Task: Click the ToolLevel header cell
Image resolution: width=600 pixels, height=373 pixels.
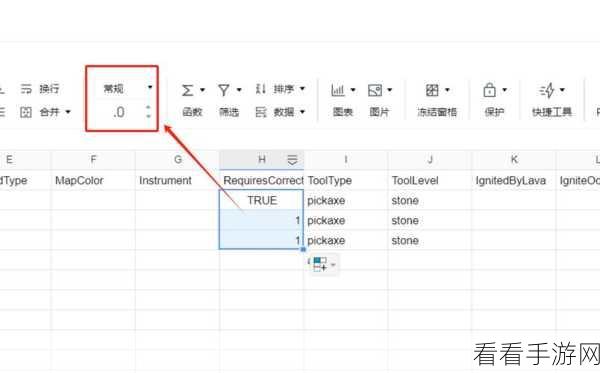Action: pos(430,180)
